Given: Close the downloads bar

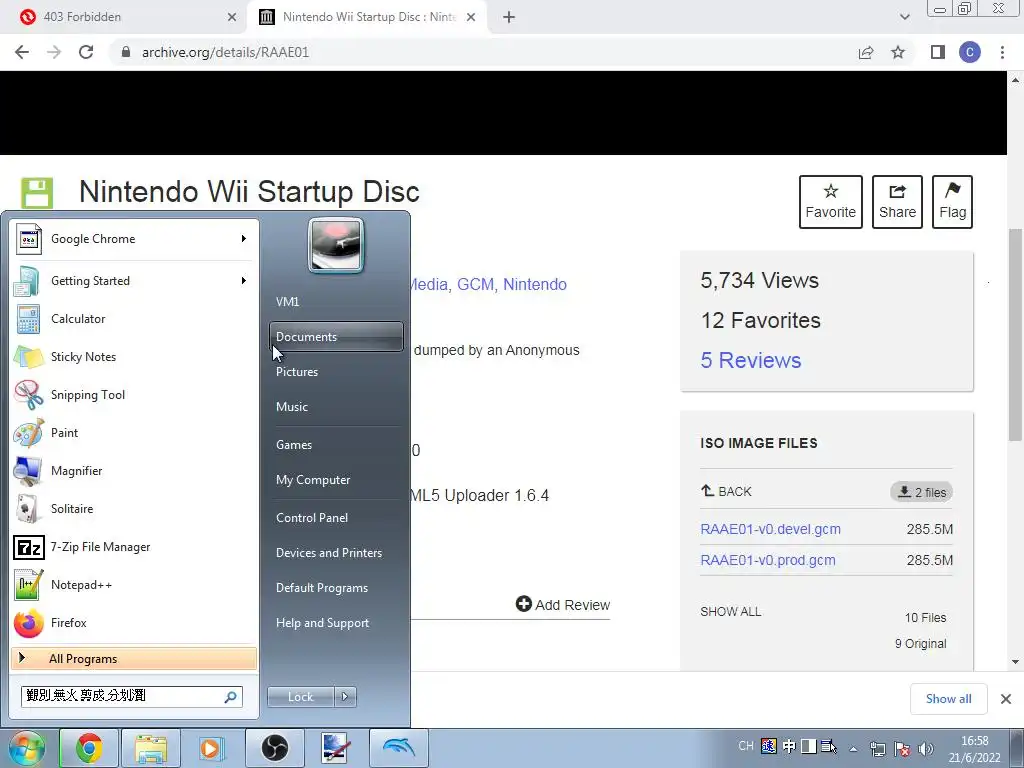Looking at the screenshot, I should click(x=1006, y=699).
